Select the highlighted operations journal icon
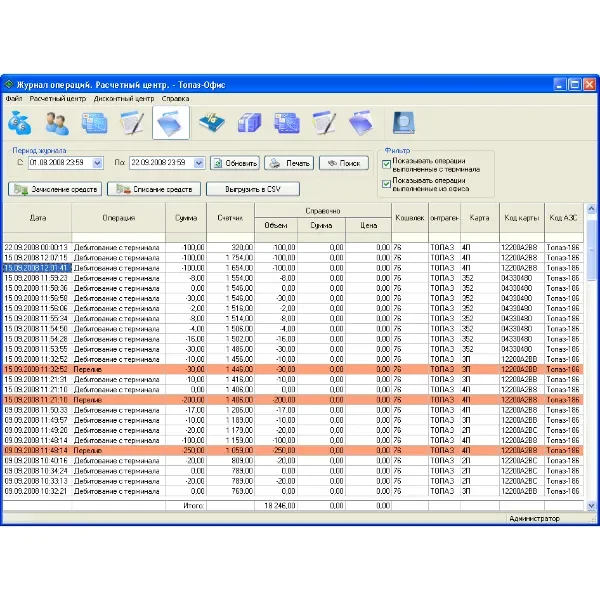This screenshot has width=600, height=600. 171,123
